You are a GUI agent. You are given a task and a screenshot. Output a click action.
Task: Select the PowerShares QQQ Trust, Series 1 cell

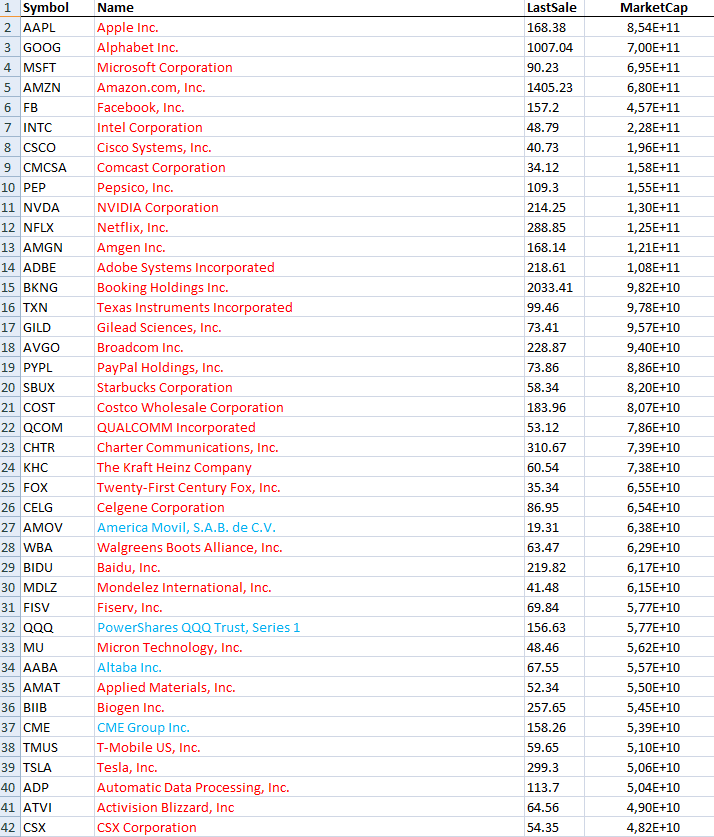pos(310,627)
